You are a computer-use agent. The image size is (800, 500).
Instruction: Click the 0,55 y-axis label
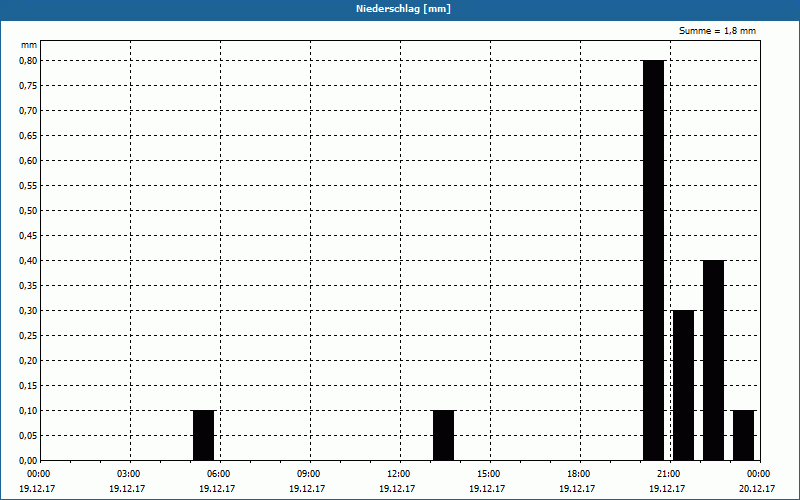pyautogui.click(x=28, y=186)
